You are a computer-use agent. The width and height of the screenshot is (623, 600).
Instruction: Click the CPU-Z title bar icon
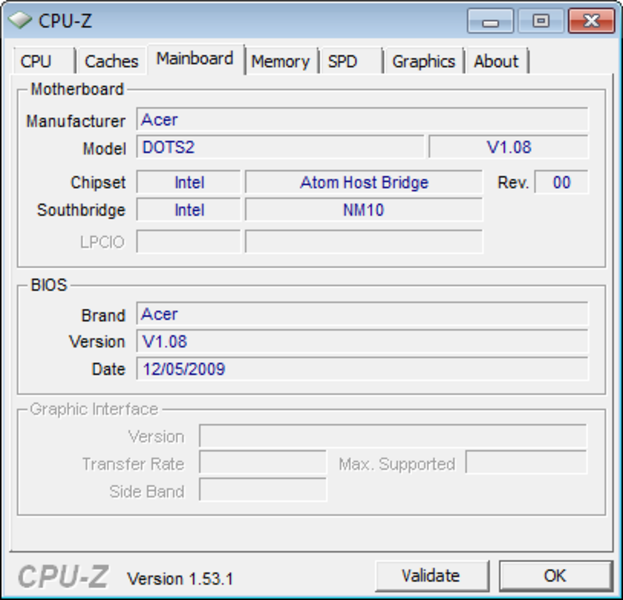click(20, 20)
